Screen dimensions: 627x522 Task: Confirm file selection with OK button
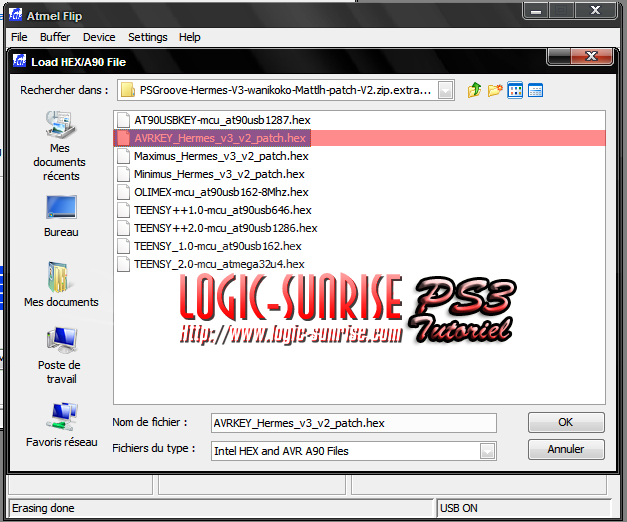pos(566,422)
